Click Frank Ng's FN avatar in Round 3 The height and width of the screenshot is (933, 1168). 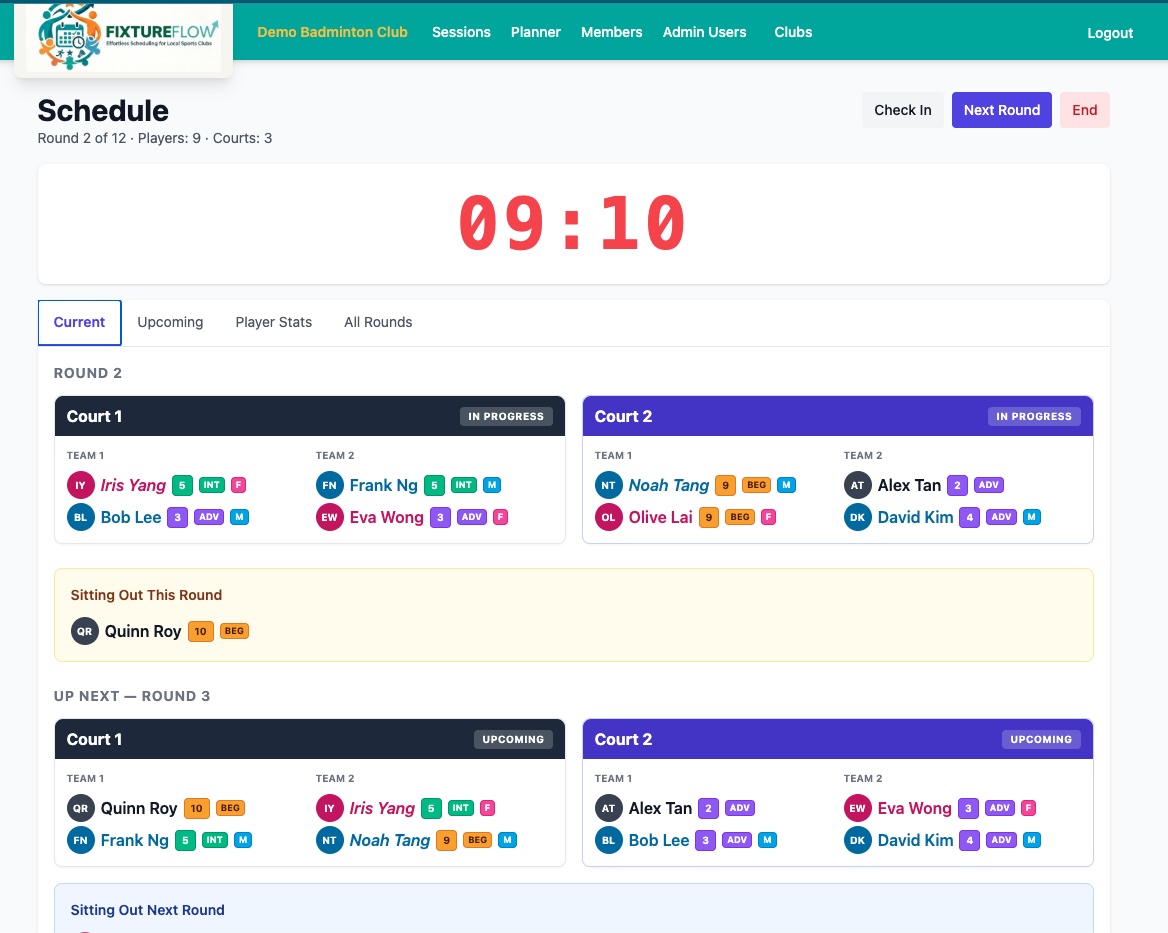[80, 840]
